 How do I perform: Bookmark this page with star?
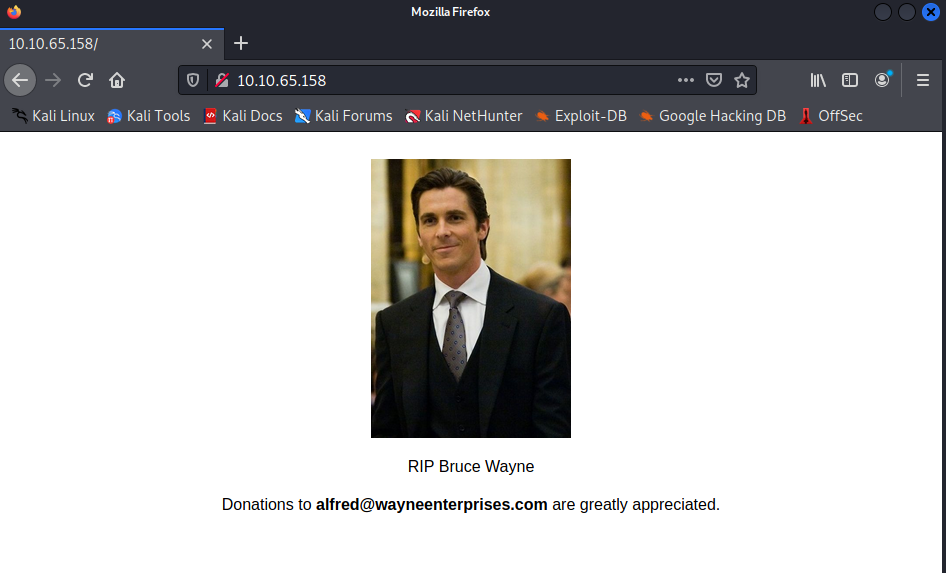coord(742,80)
